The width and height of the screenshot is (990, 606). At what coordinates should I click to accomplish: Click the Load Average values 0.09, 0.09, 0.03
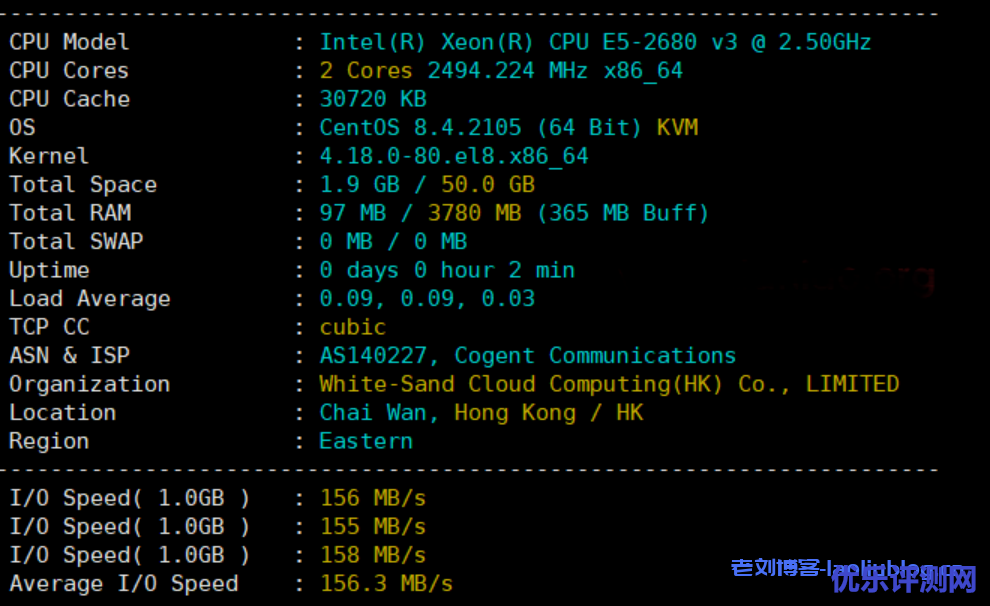(427, 299)
